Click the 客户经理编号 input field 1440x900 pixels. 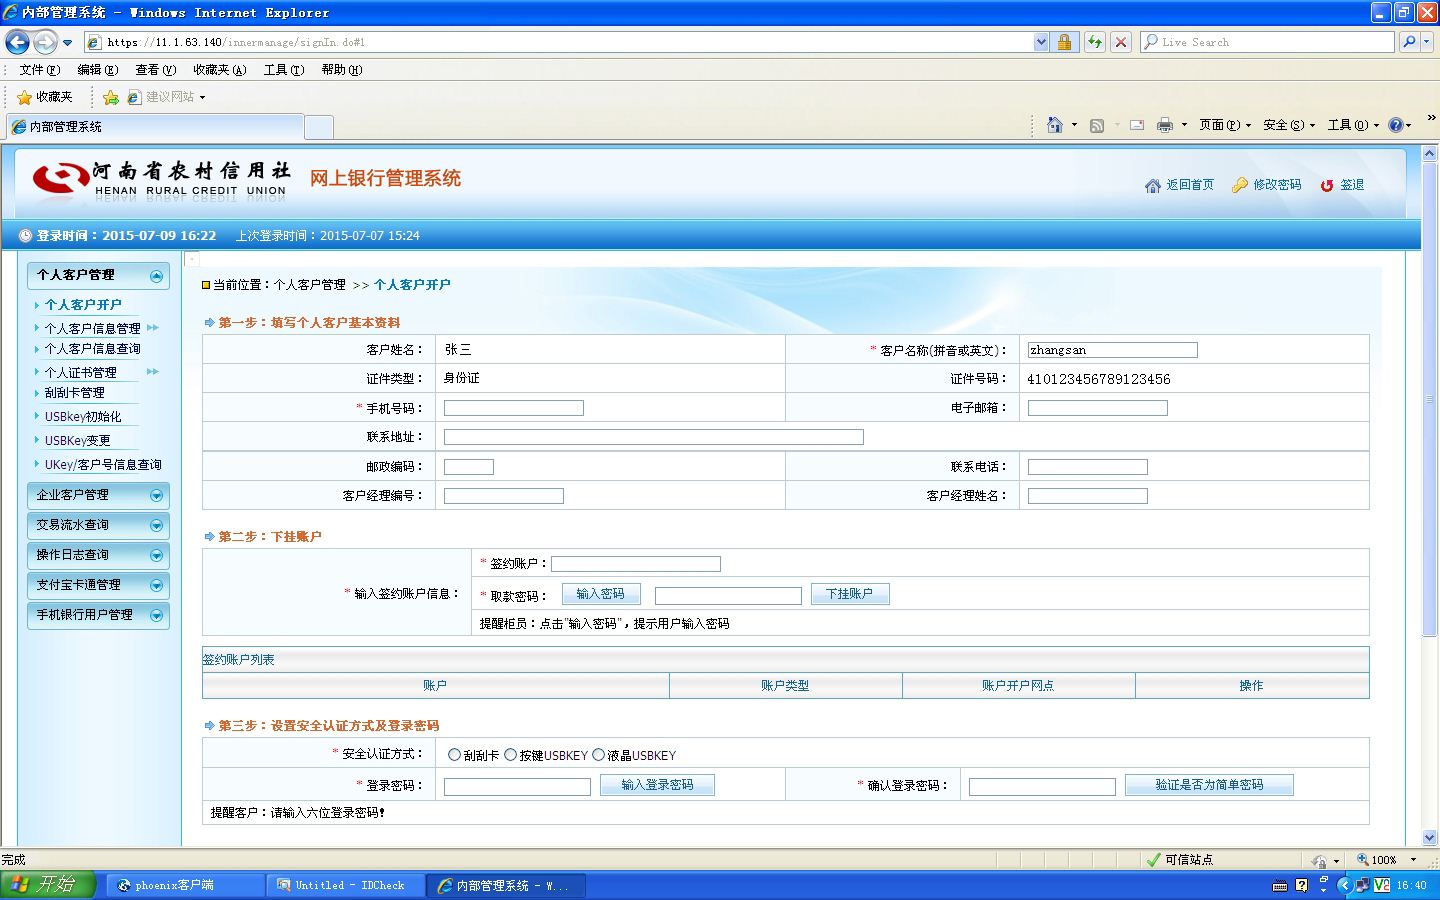(504, 496)
